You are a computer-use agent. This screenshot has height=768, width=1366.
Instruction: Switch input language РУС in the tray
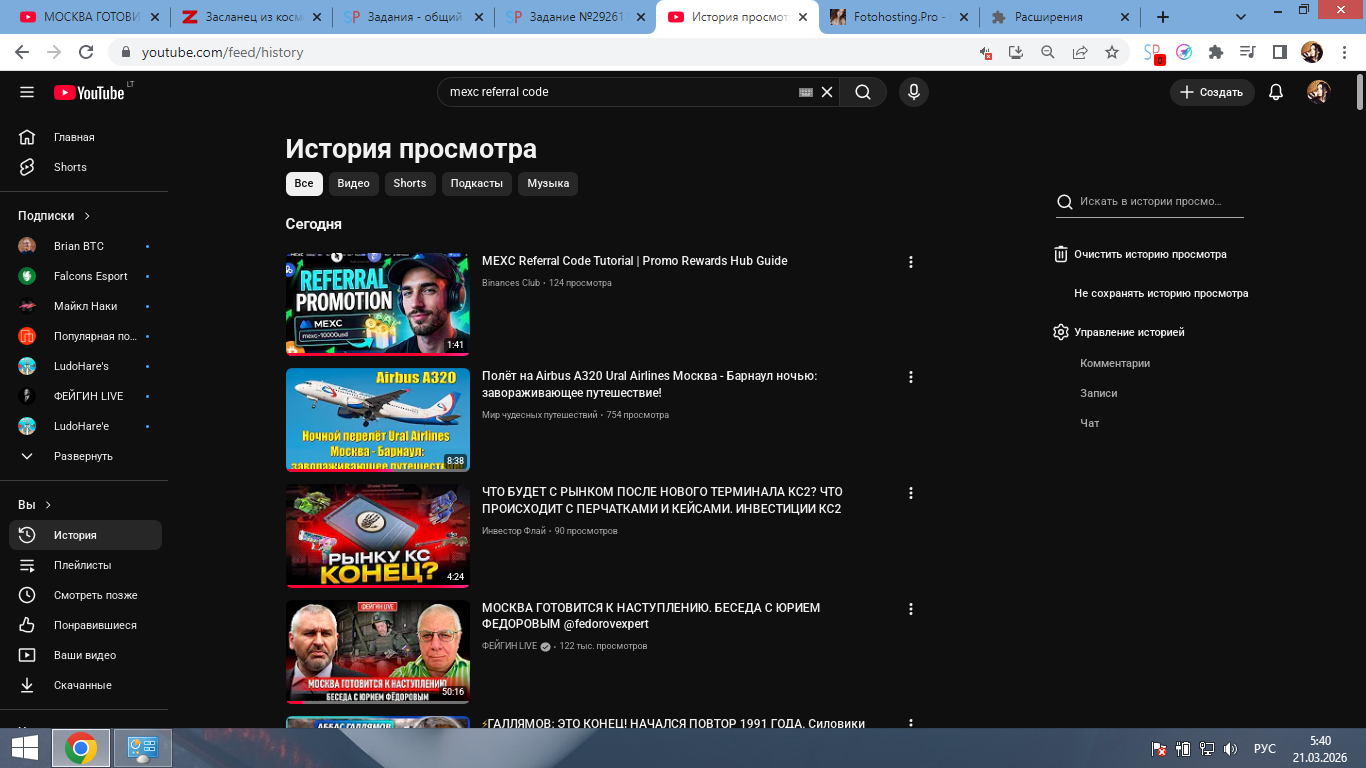1265,749
